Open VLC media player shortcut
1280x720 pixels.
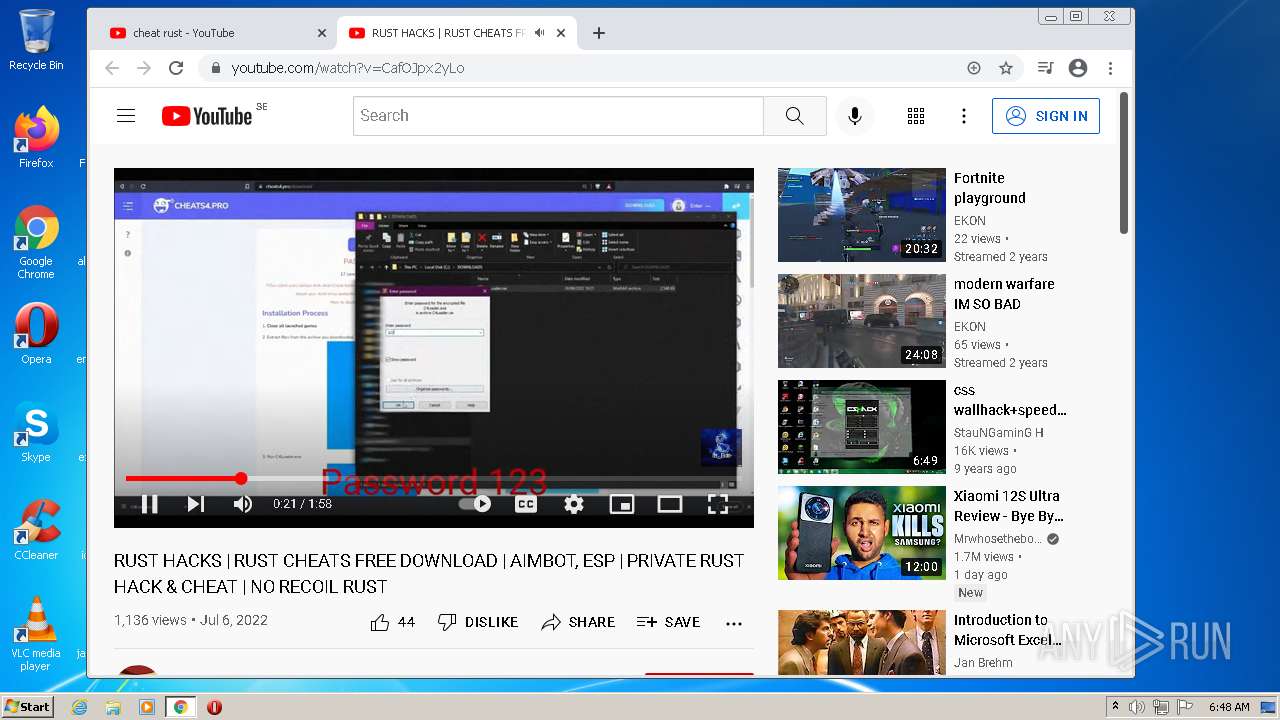(36, 634)
